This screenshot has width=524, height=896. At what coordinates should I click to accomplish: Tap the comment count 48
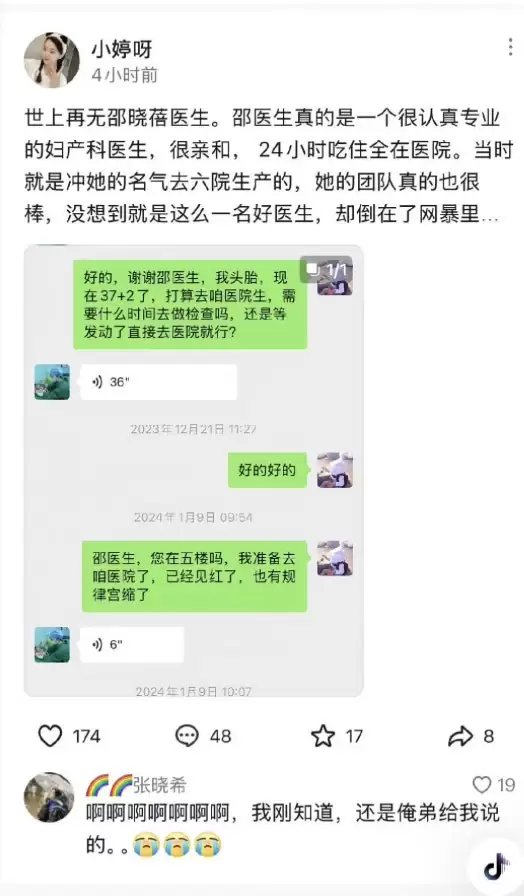tap(221, 737)
